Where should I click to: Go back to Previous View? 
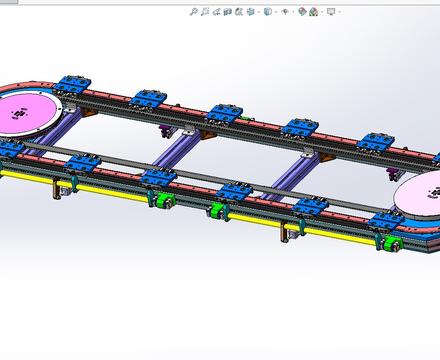pyautogui.click(x=216, y=12)
